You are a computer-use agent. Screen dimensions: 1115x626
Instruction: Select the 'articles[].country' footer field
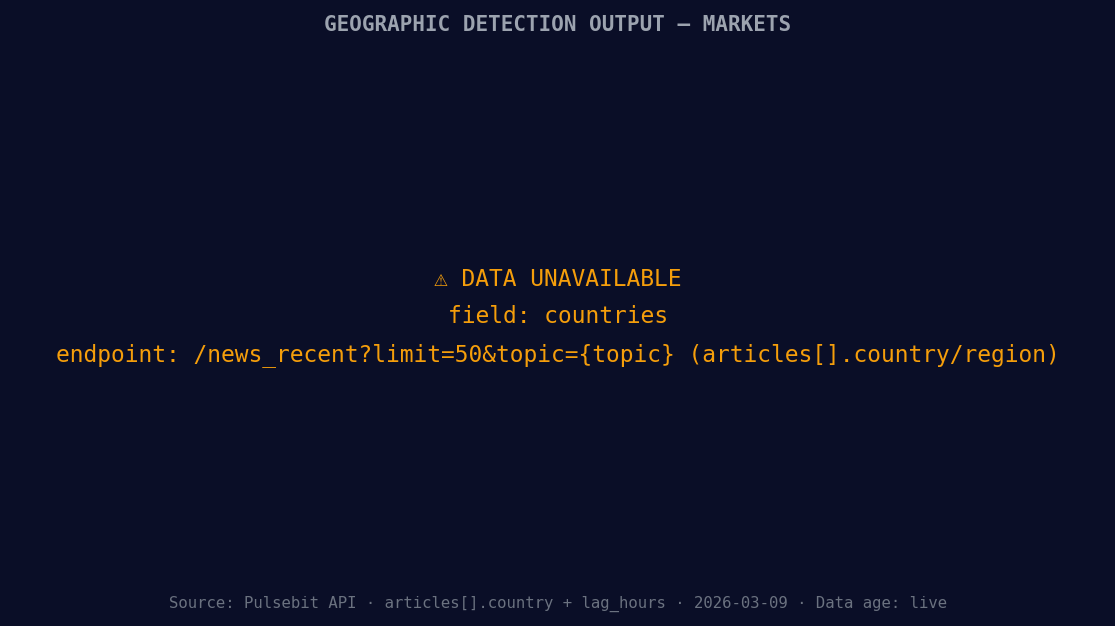click(x=468, y=602)
